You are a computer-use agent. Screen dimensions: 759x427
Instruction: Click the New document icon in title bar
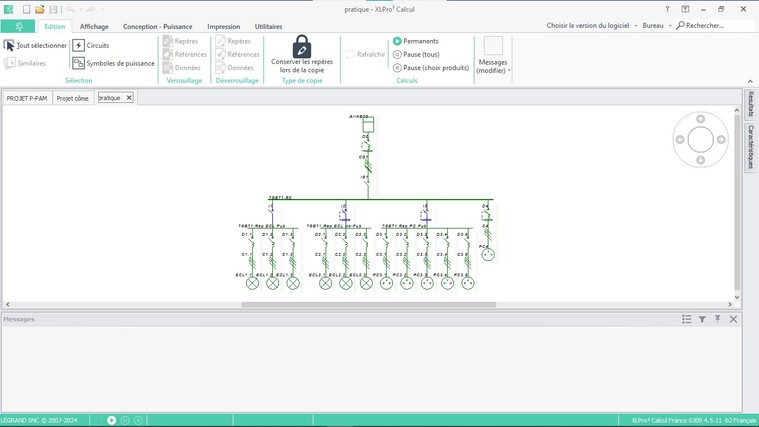(x=27, y=9)
